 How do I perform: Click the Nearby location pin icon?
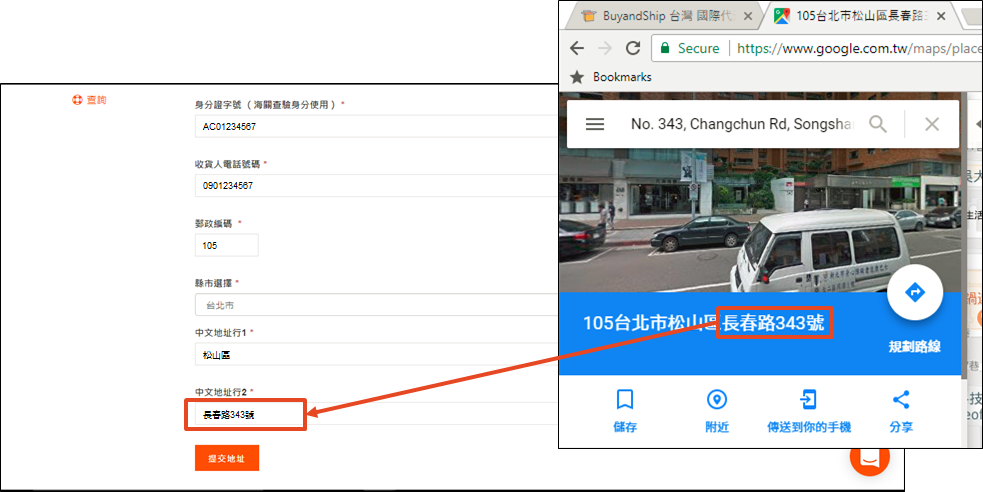(716, 400)
